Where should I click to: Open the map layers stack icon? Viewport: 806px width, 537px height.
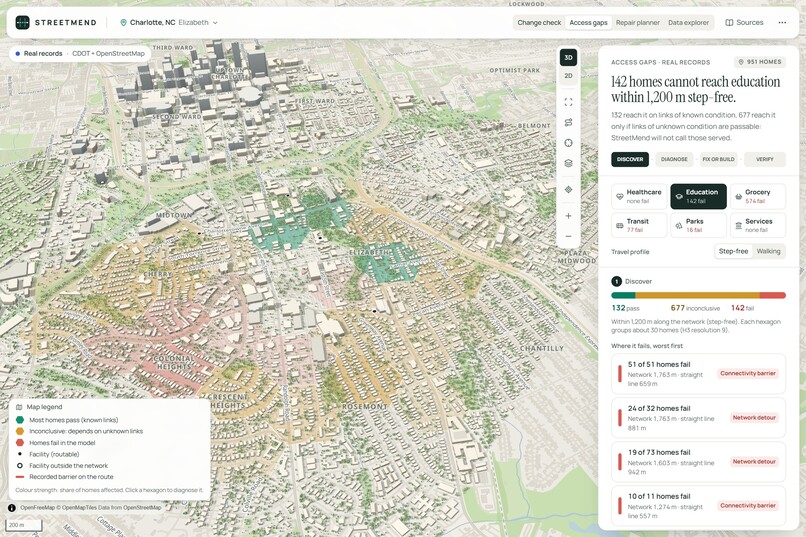coord(568,163)
